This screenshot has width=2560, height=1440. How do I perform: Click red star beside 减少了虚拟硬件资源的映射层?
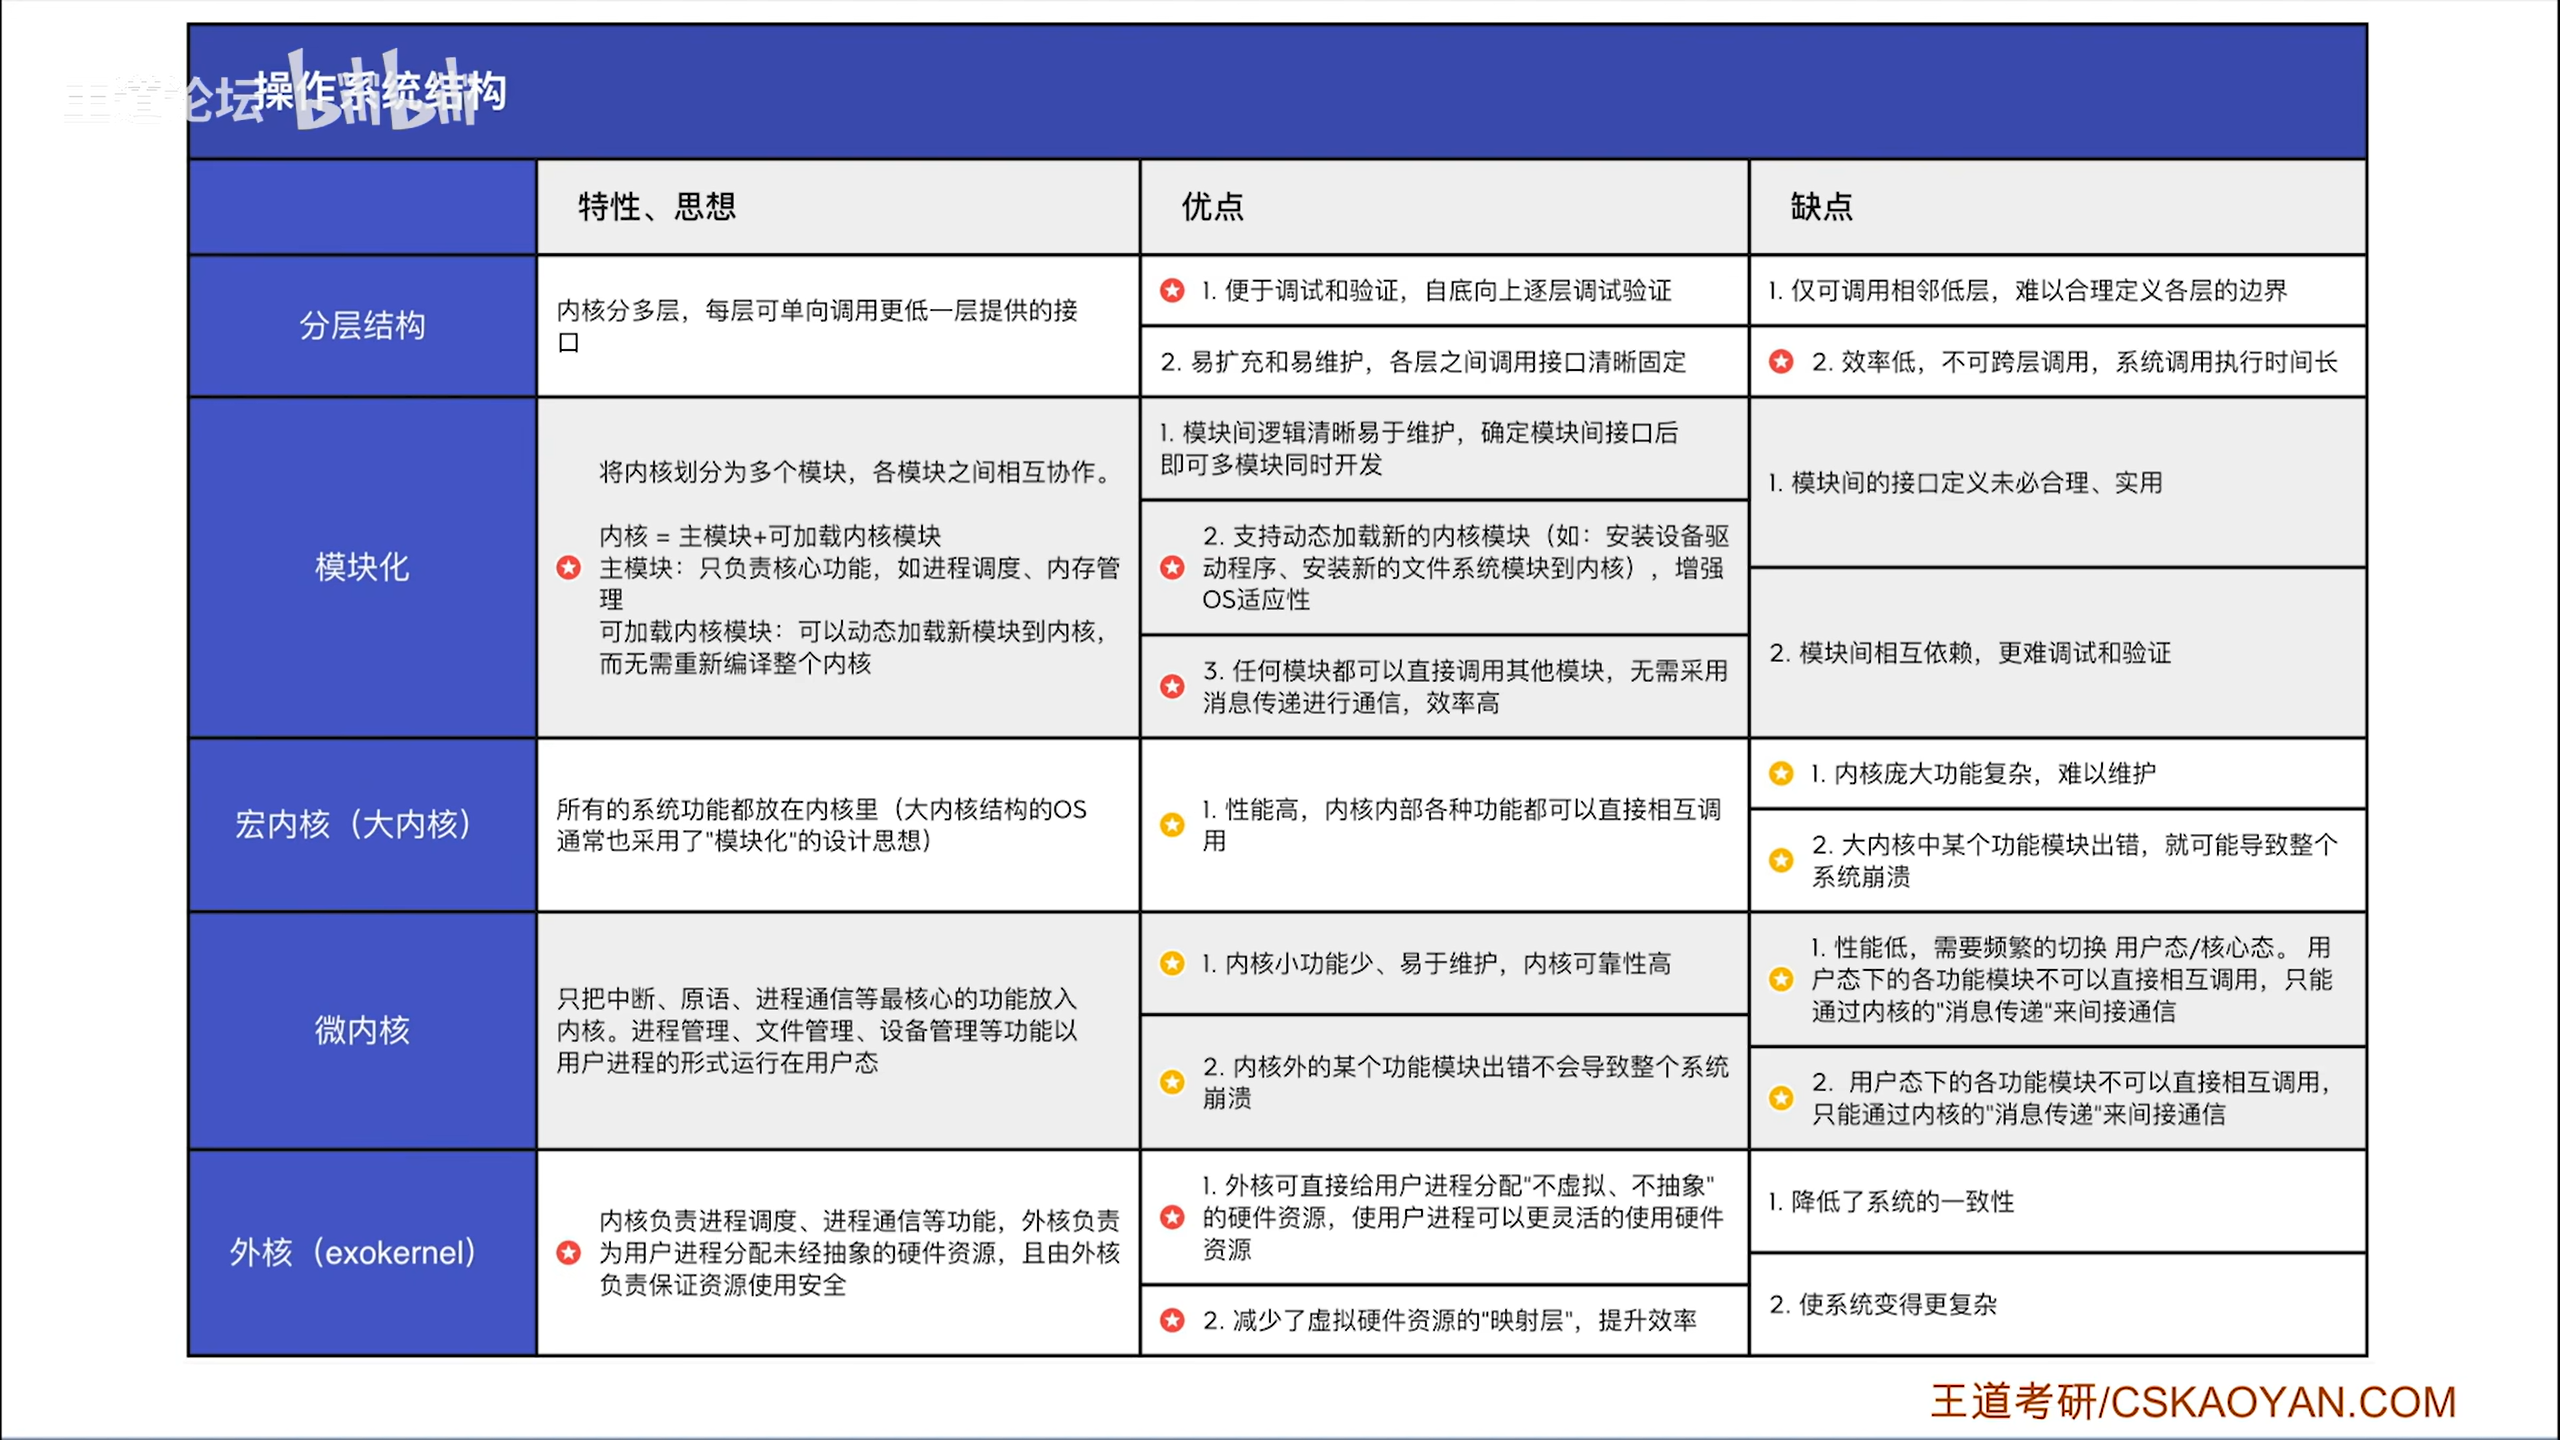pos(1172,1320)
